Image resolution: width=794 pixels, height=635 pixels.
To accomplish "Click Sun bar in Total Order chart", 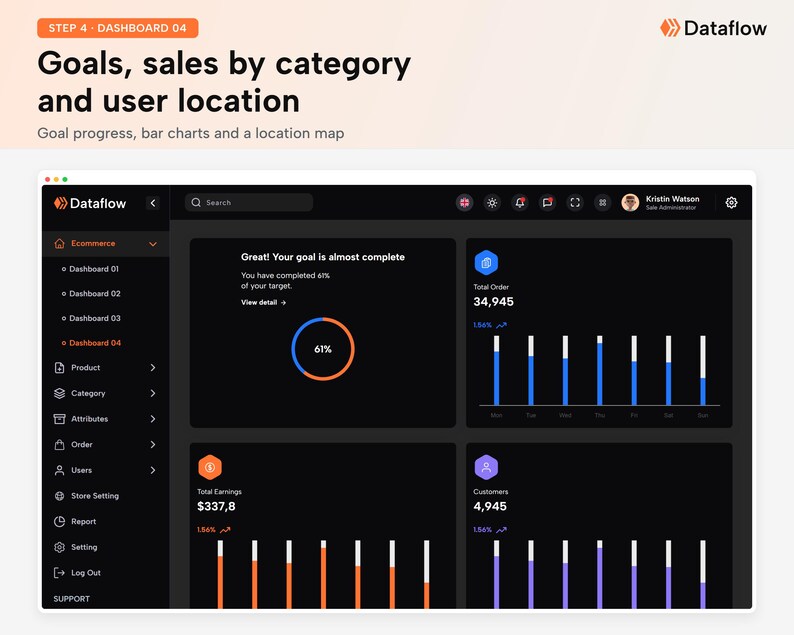I will pos(703,370).
